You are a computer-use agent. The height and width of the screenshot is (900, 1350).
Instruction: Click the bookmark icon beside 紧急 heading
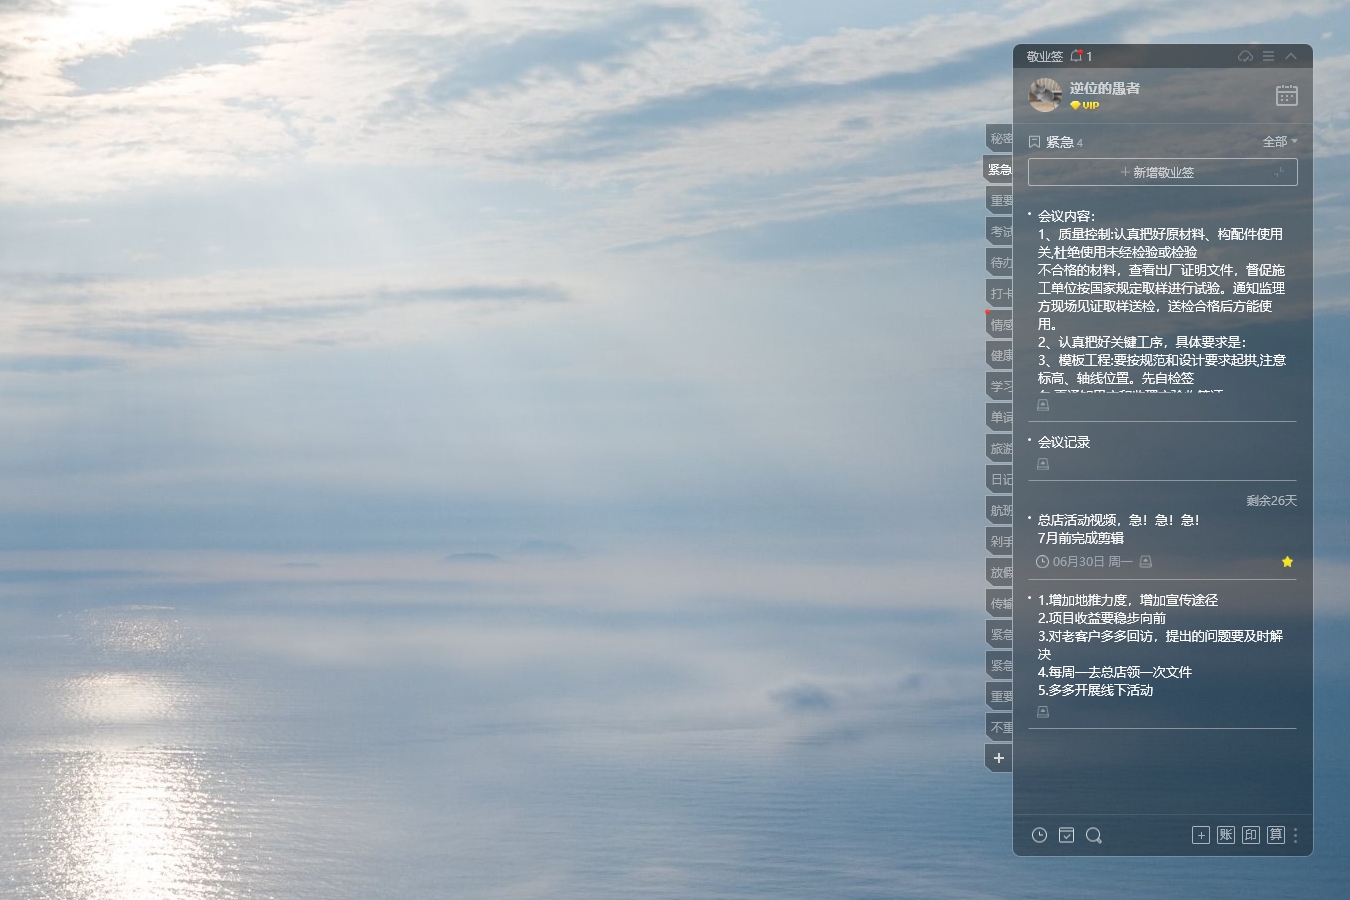(1035, 142)
